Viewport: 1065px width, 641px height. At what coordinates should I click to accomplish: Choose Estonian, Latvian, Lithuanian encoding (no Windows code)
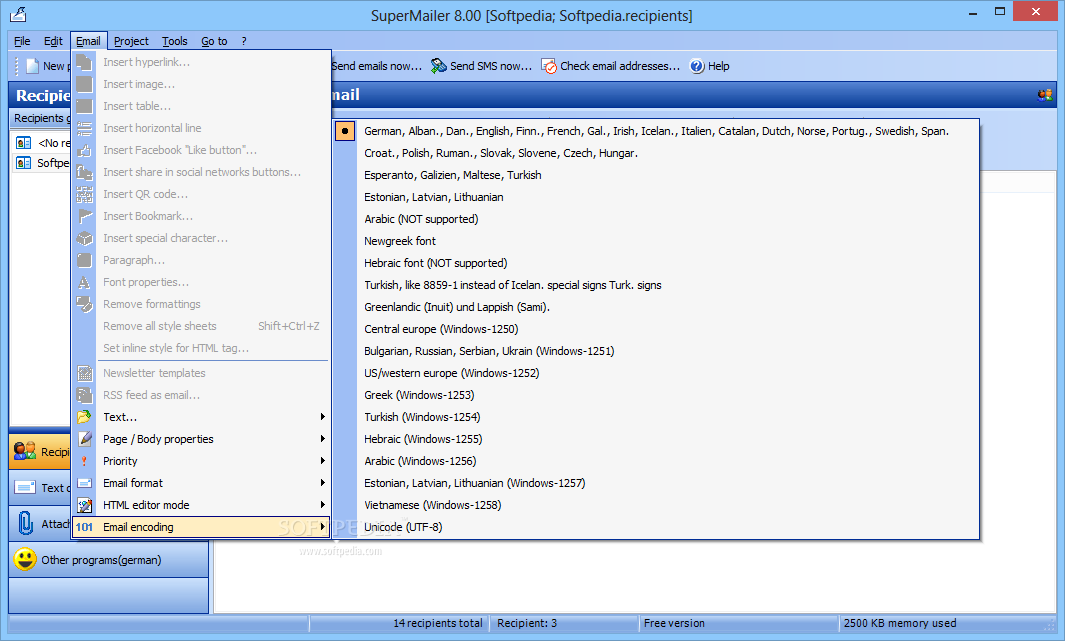[x=656, y=197]
